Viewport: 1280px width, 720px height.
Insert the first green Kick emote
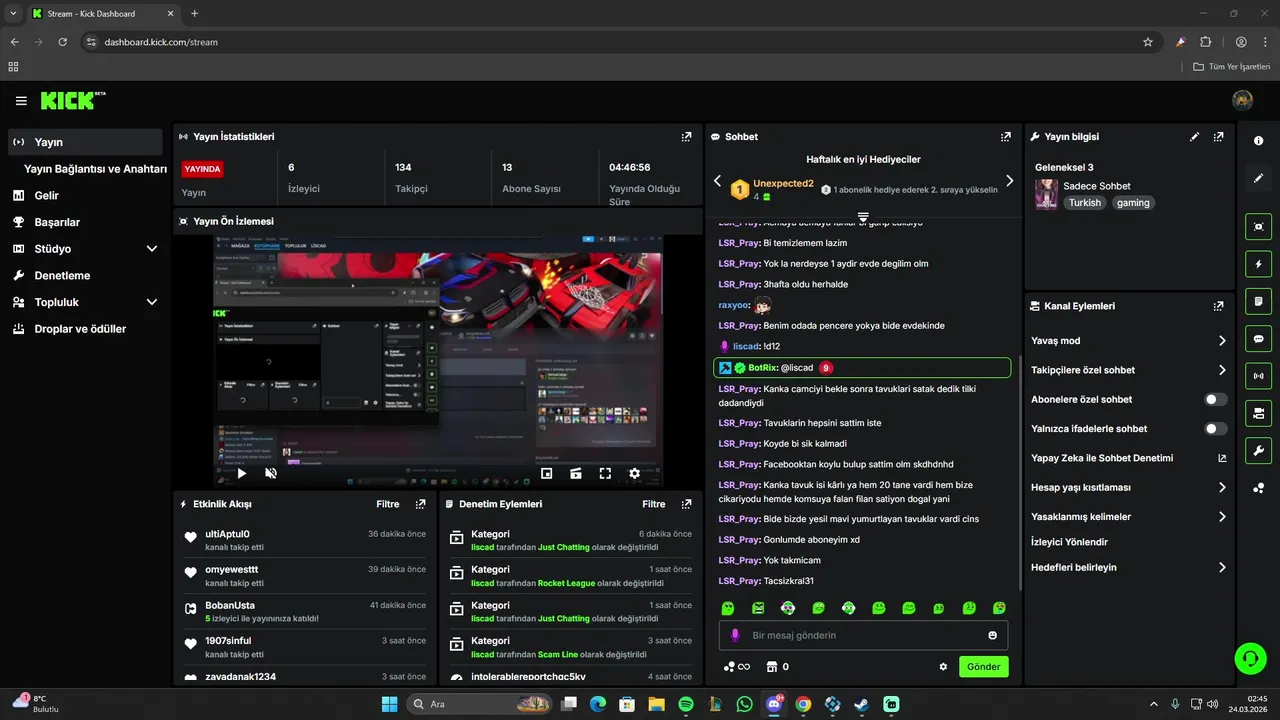(728, 608)
